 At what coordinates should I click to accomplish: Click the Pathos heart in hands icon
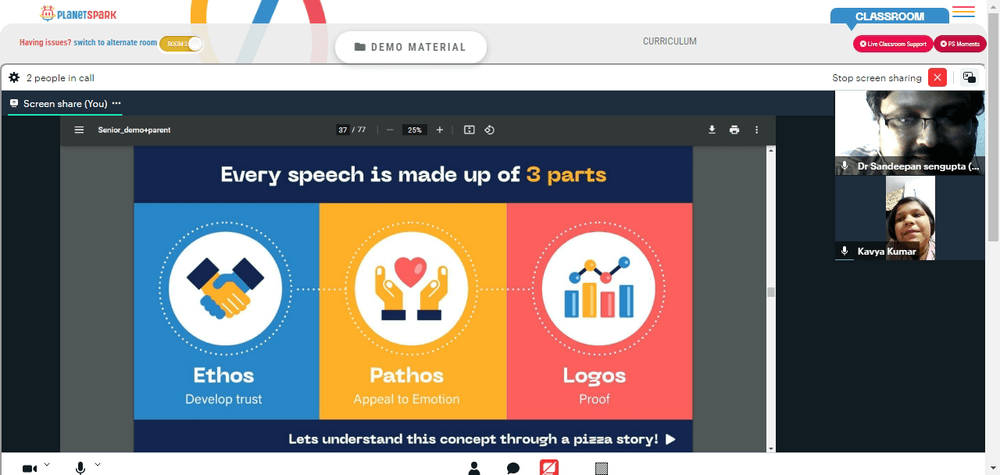click(411, 288)
